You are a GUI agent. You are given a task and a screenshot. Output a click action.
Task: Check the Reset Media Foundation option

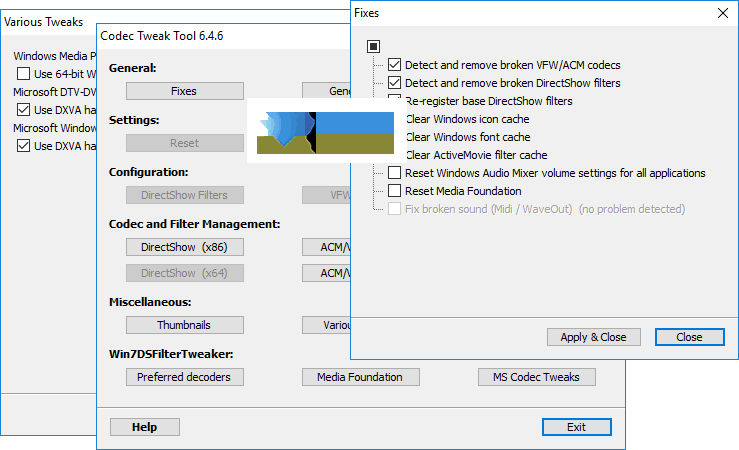pos(394,190)
